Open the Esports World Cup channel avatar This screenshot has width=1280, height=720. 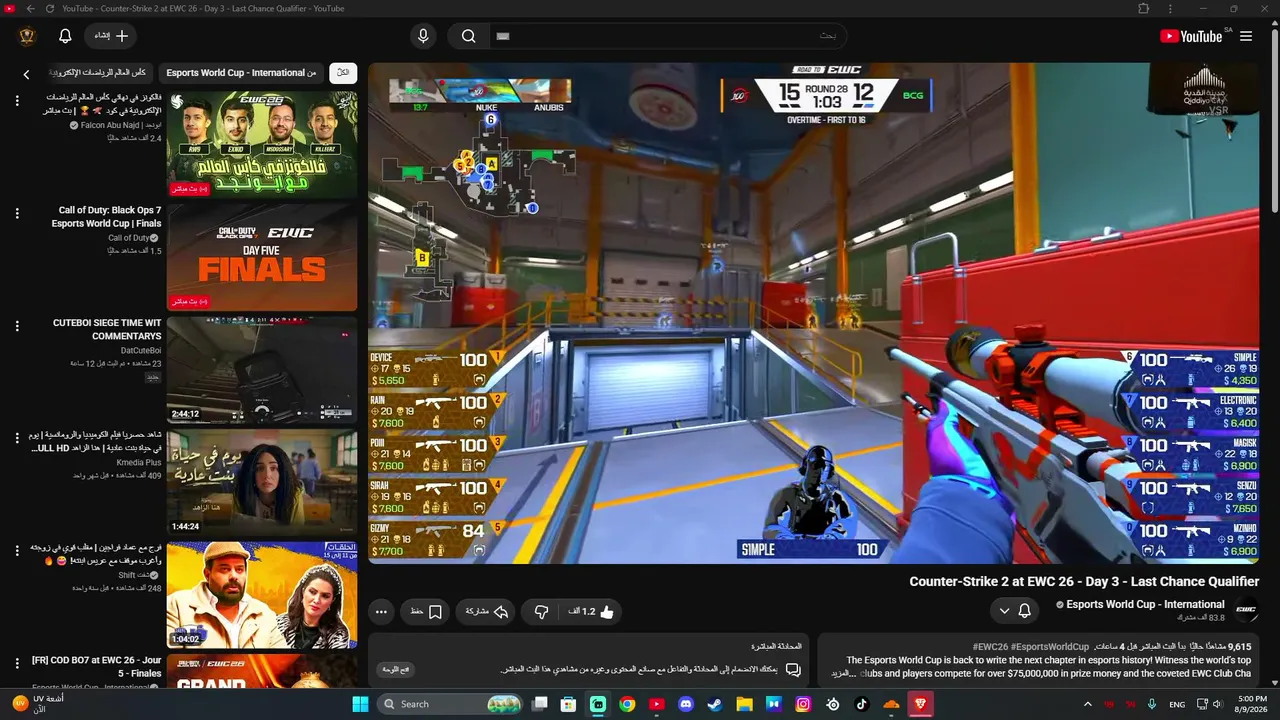[1246, 610]
